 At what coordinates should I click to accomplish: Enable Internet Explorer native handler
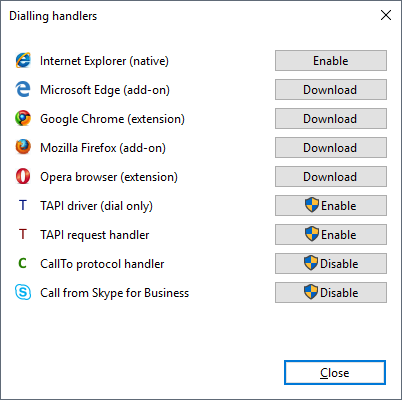click(x=331, y=61)
